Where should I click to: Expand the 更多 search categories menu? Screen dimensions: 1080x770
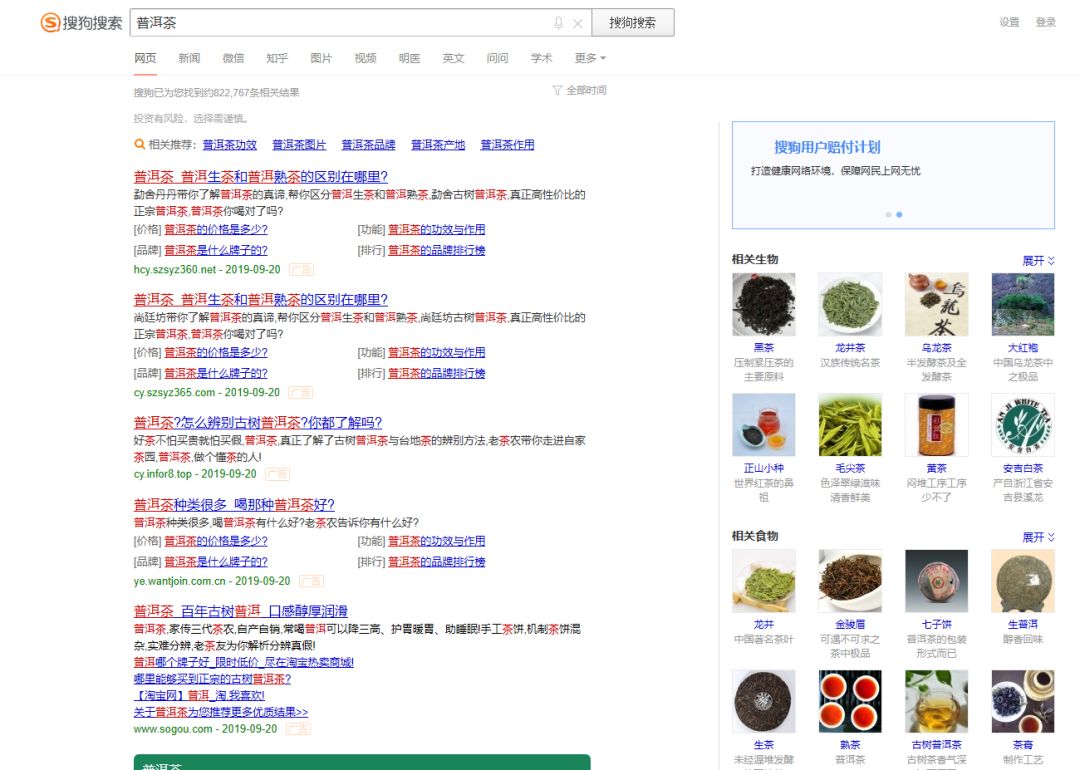tap(590, 58)
